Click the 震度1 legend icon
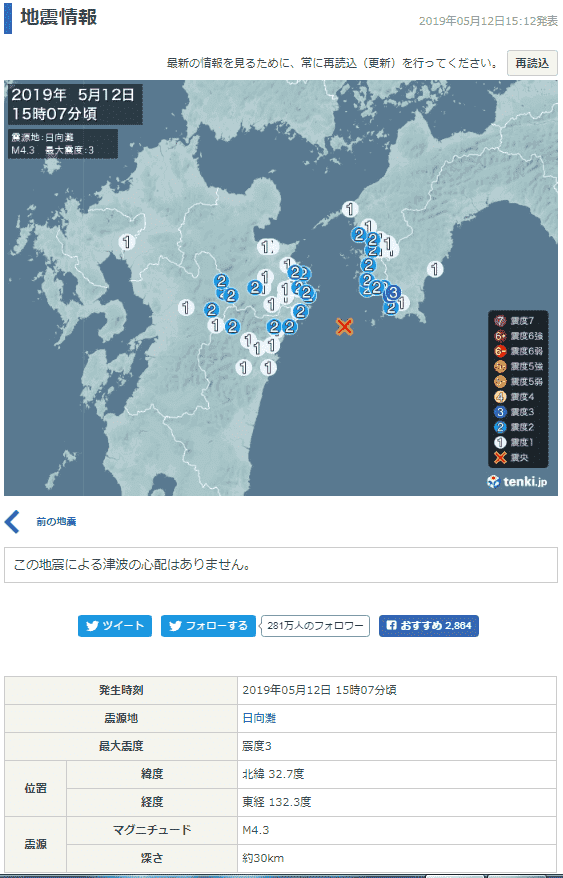The image size is (563, 878). [501, 442]
